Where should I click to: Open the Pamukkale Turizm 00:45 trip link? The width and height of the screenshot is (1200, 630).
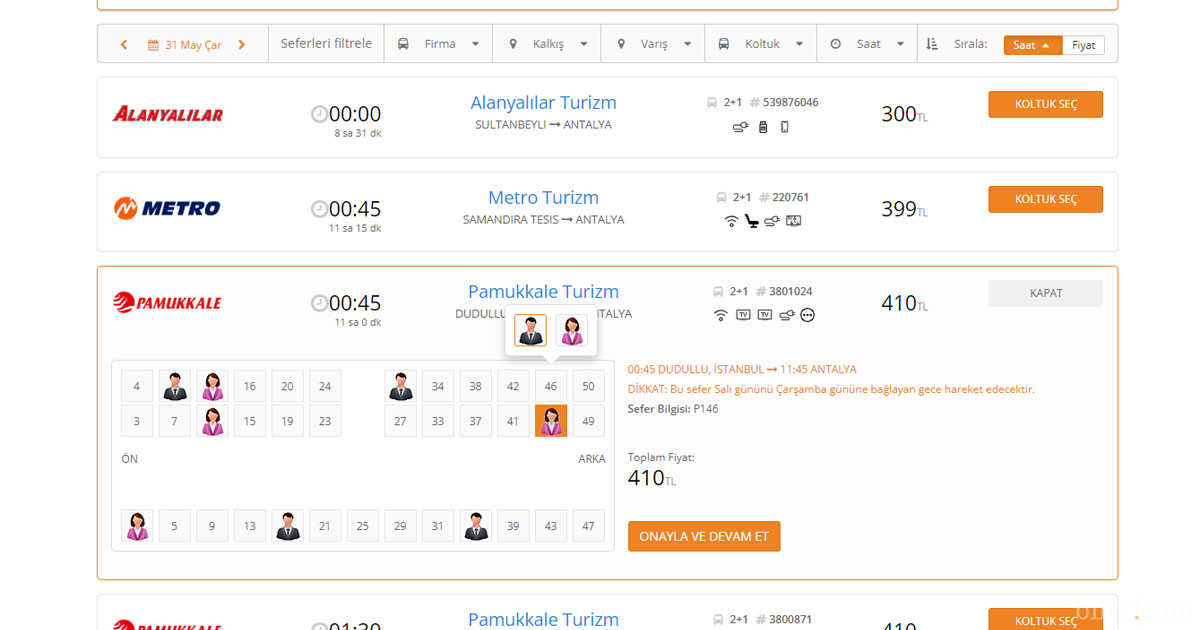[x=543, y=292]
